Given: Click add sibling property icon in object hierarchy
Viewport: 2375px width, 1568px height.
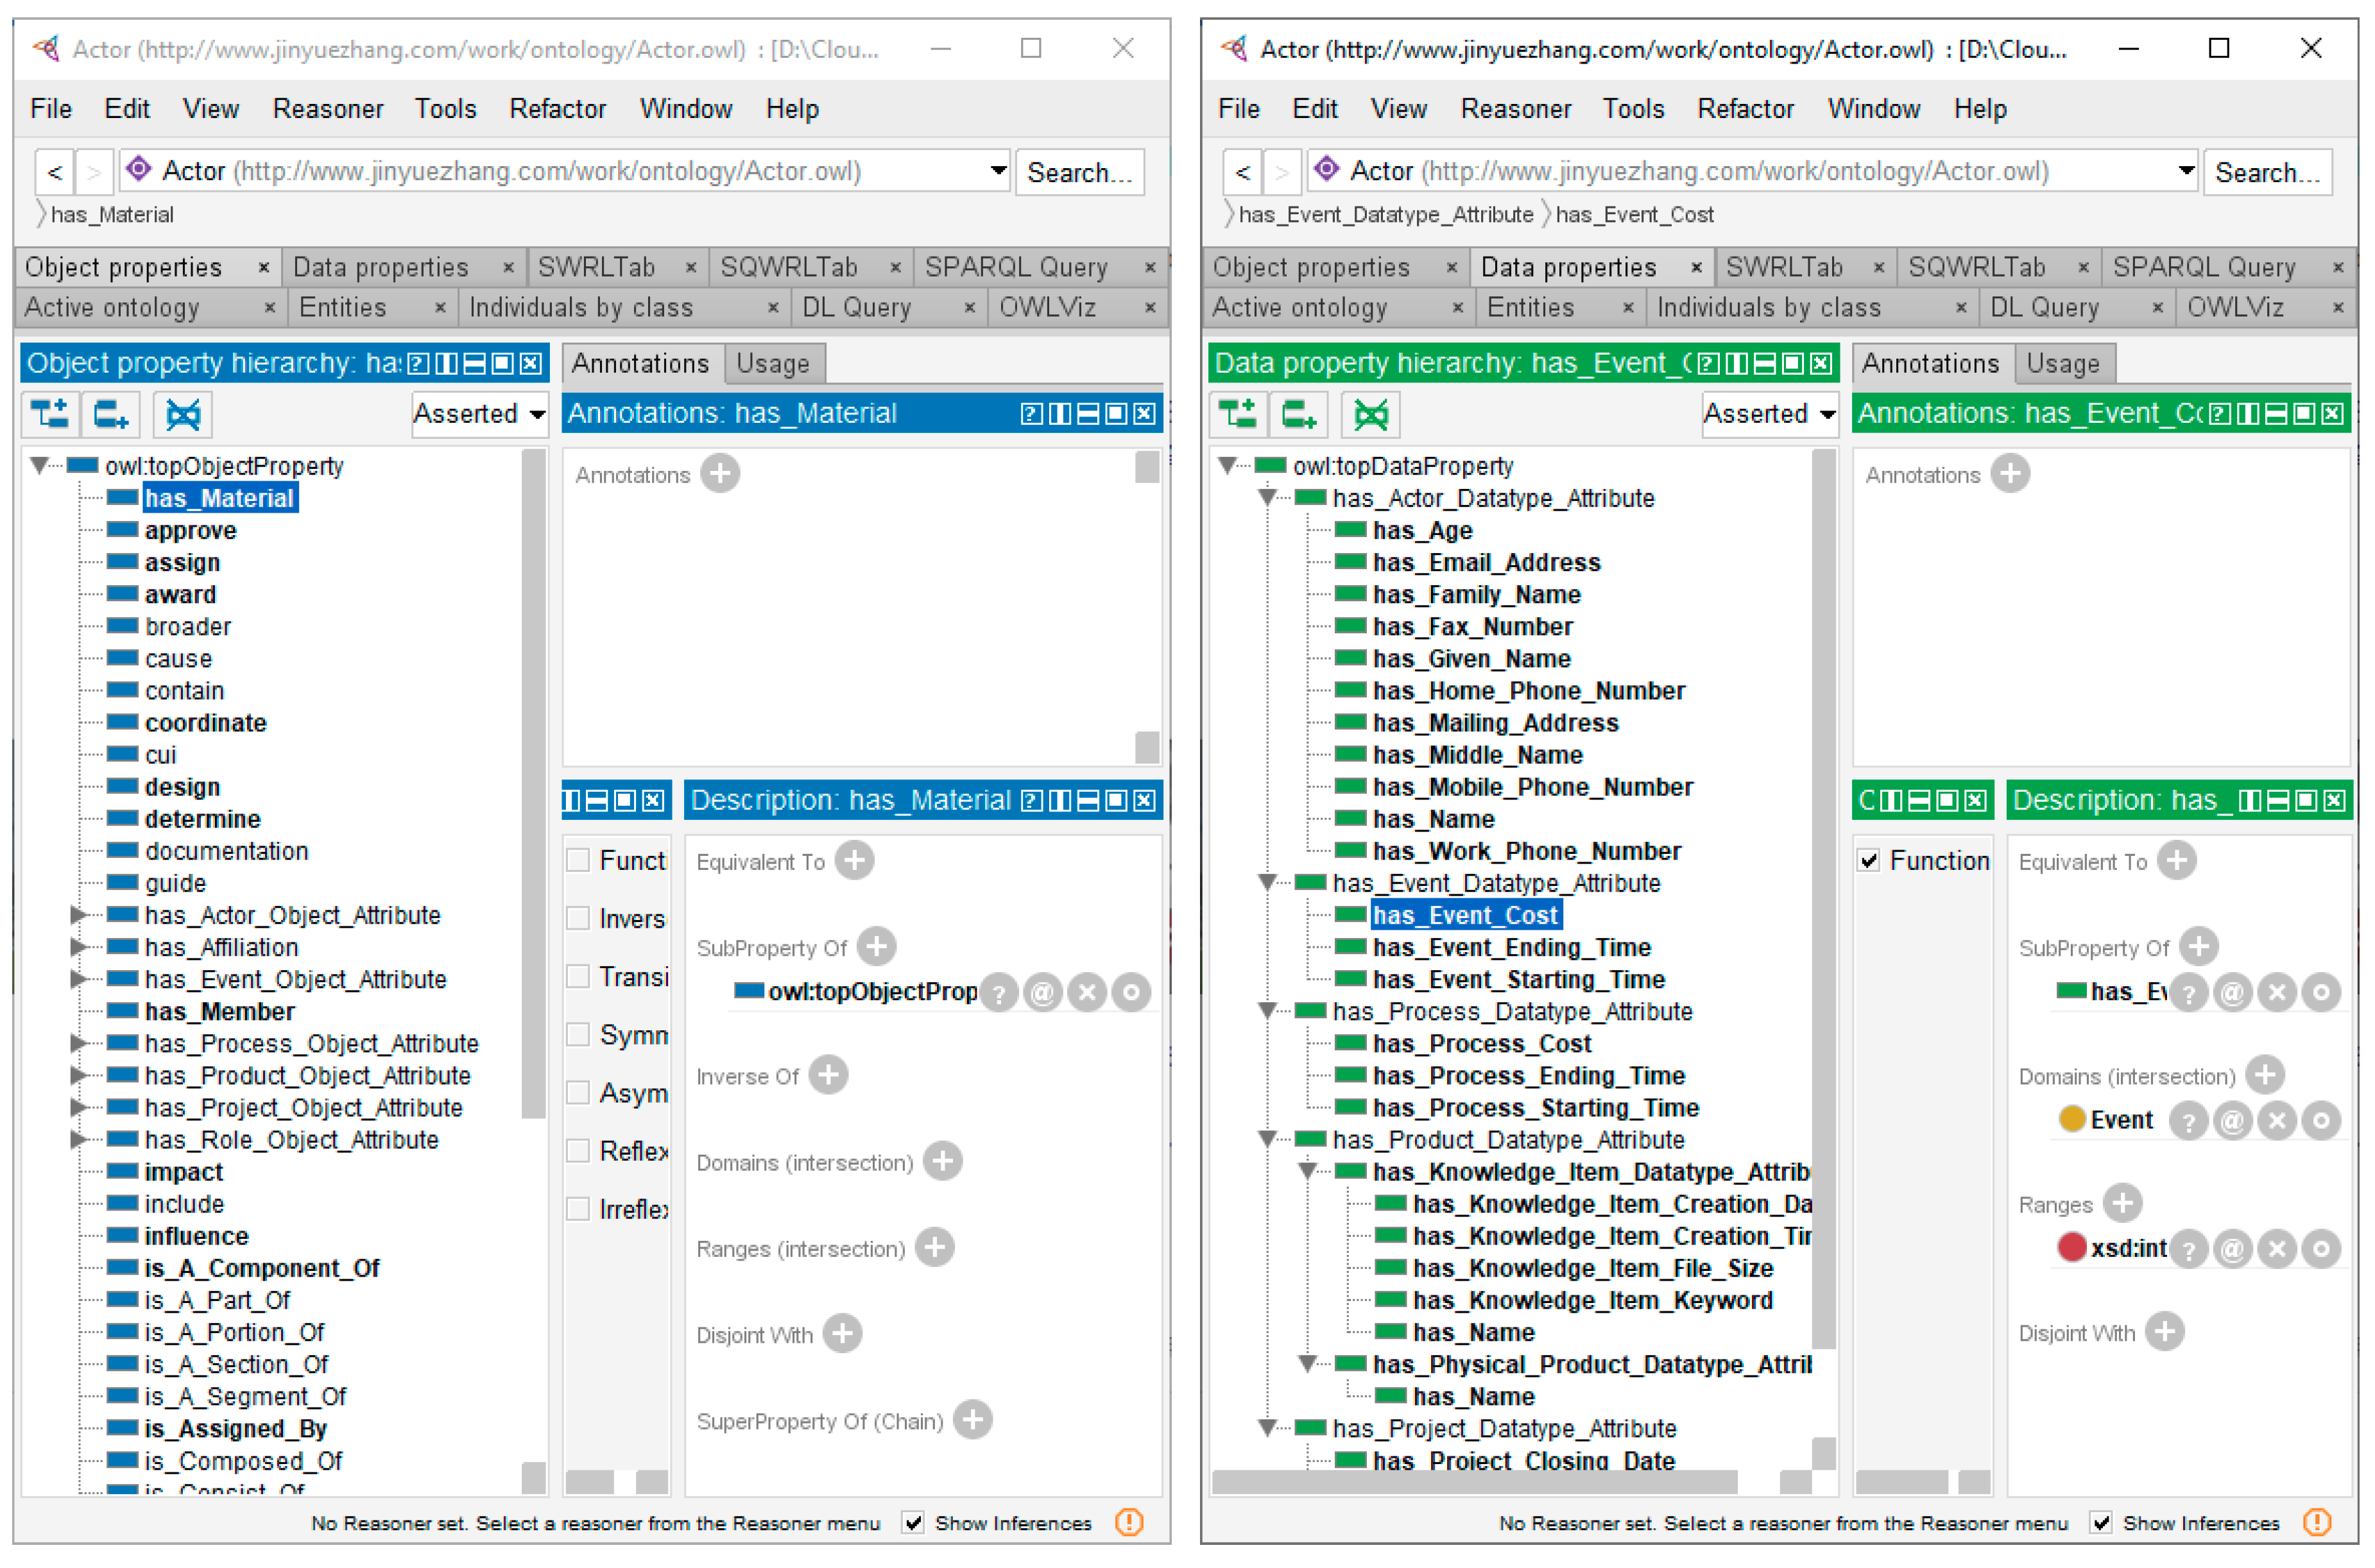Looking at the screenshot, I should (x=112, y=414).
